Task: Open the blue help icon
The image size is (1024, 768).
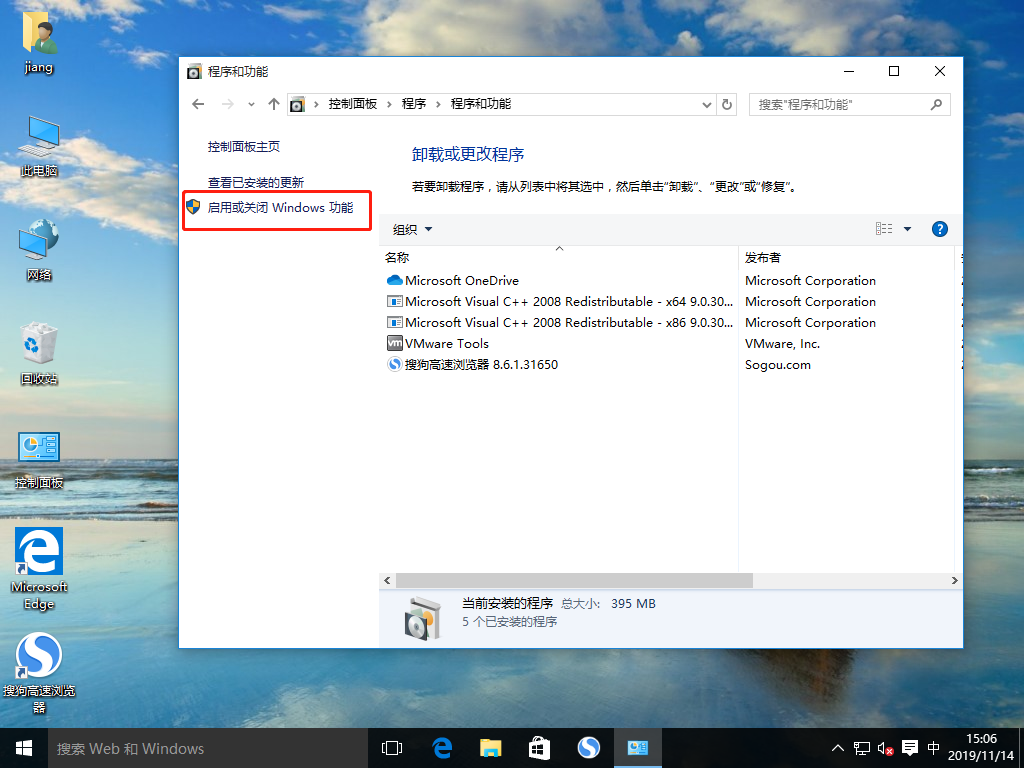Action: (x=940, y=229)
